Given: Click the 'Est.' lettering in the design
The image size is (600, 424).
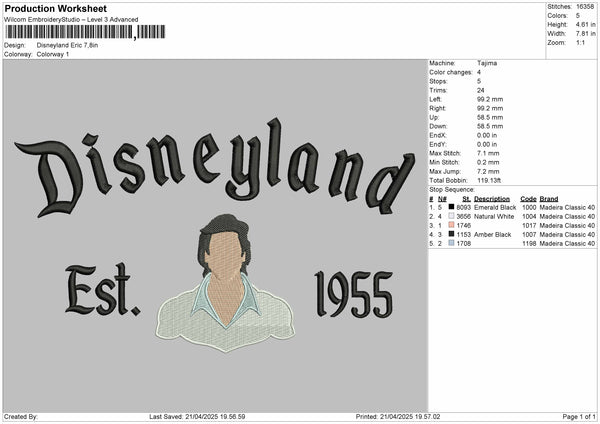Looking at the screenshot, I should point(103,290).
